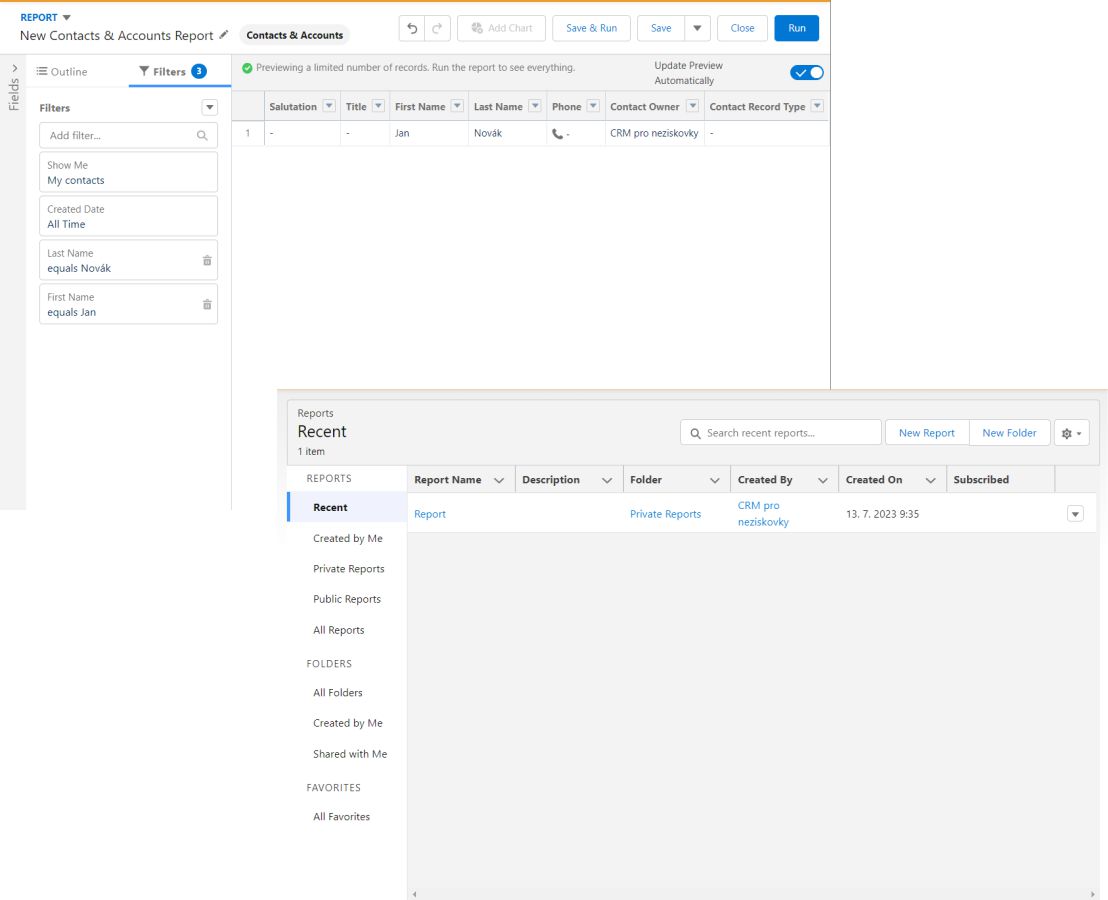Open row actions dropdown for Report
Image resolution: width=1108 pixels, height=900 pixels.
pyautogui.click(x=1075, y=514)
